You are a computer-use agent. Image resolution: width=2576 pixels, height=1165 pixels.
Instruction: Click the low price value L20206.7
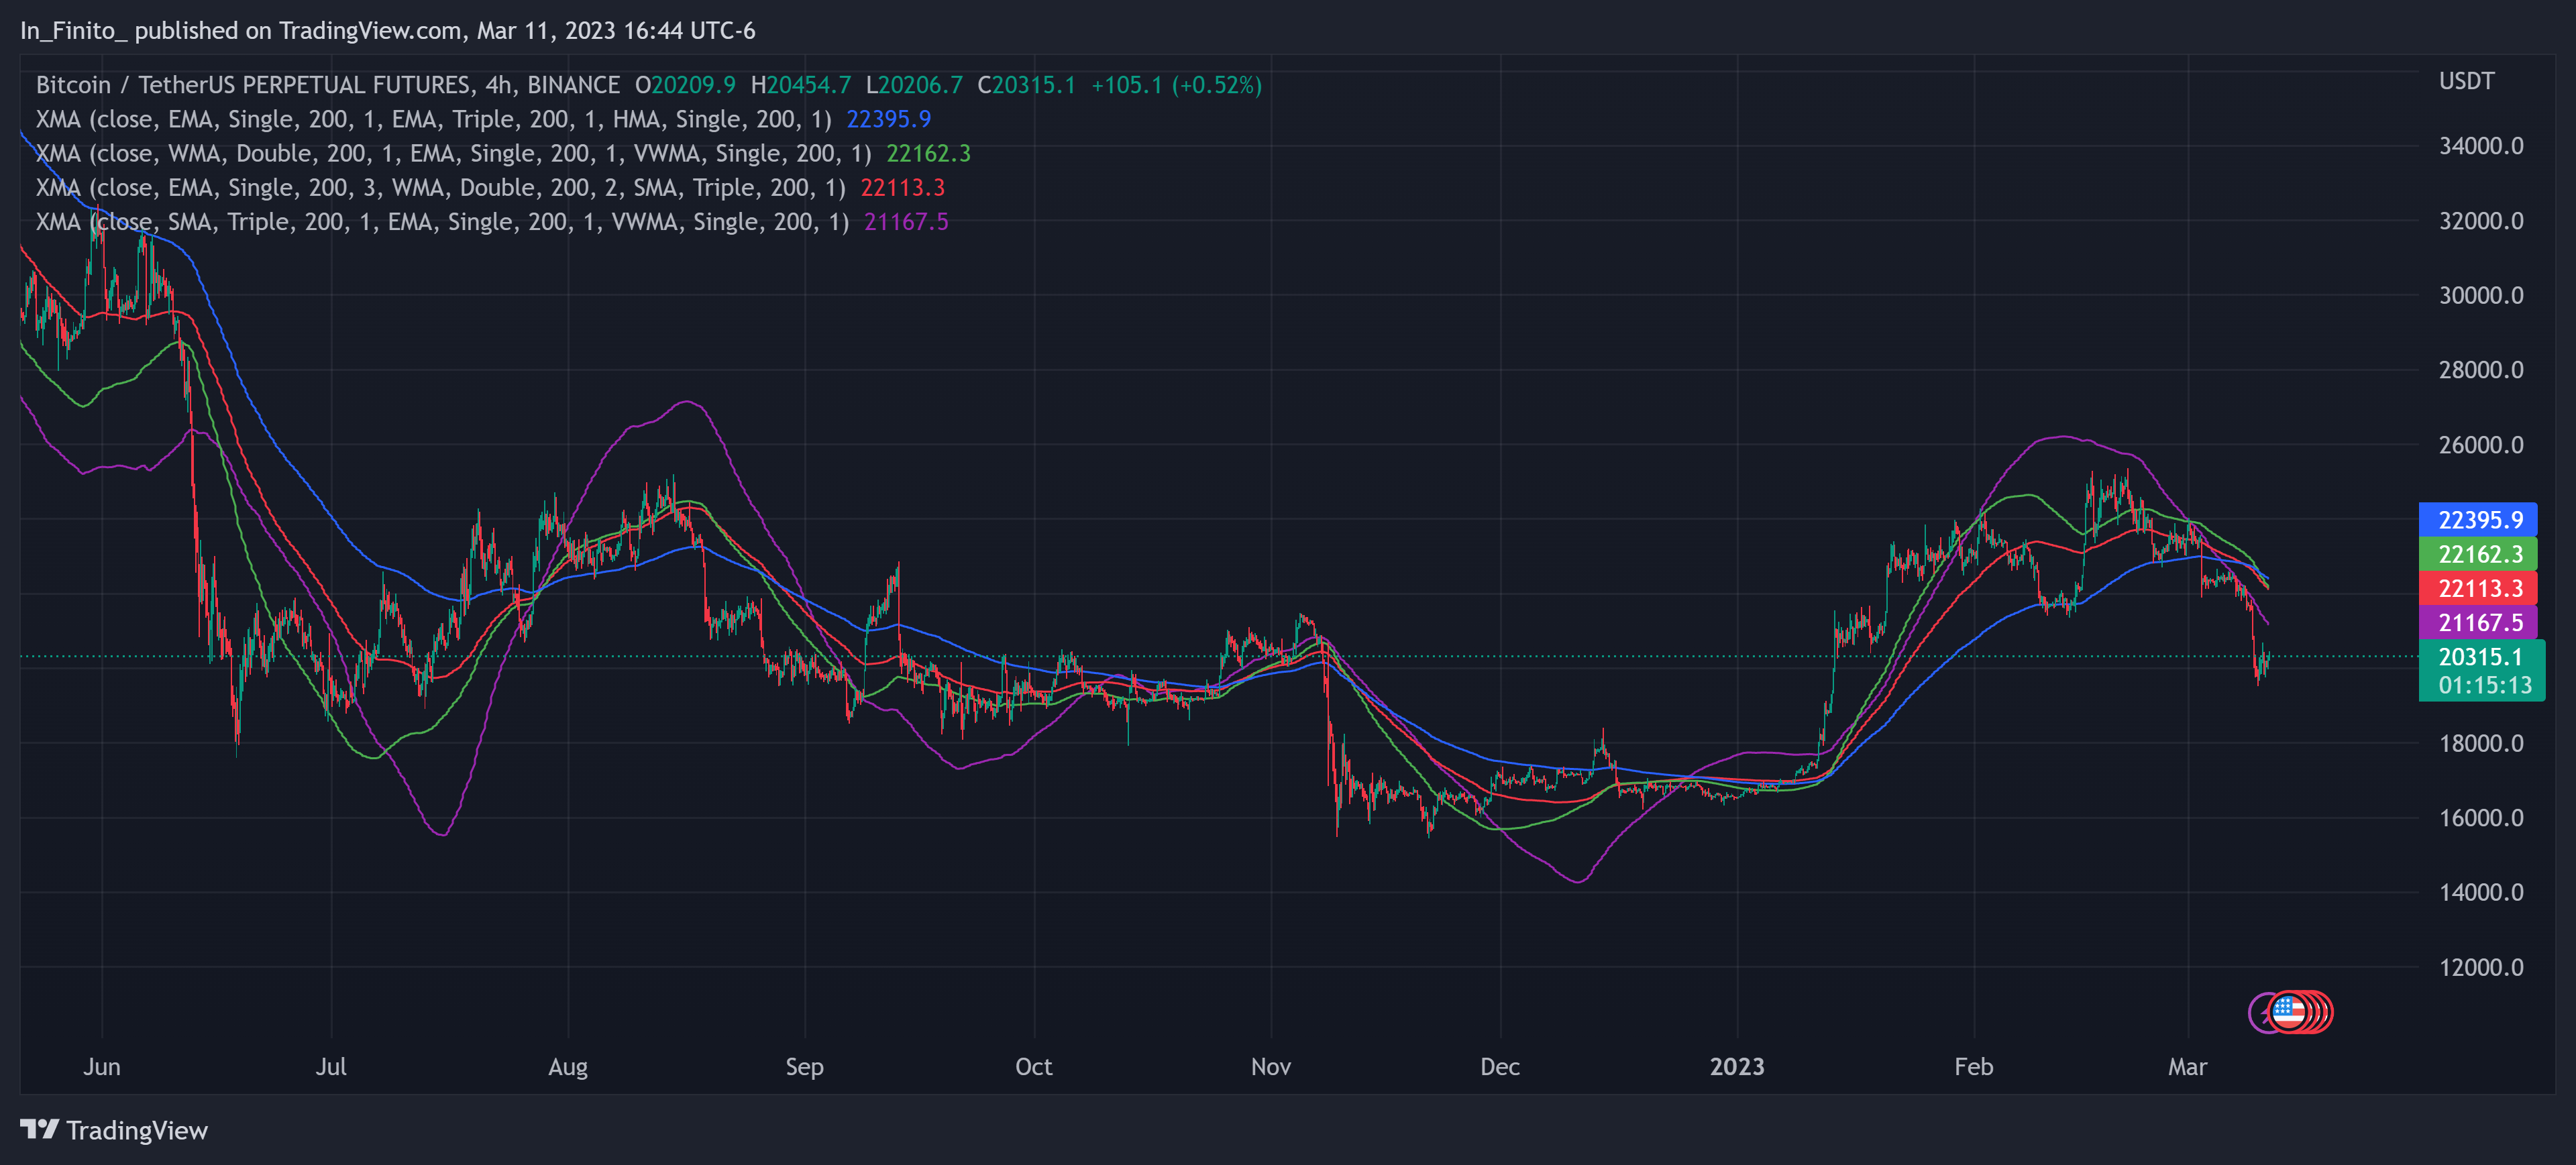pos(914,85)
